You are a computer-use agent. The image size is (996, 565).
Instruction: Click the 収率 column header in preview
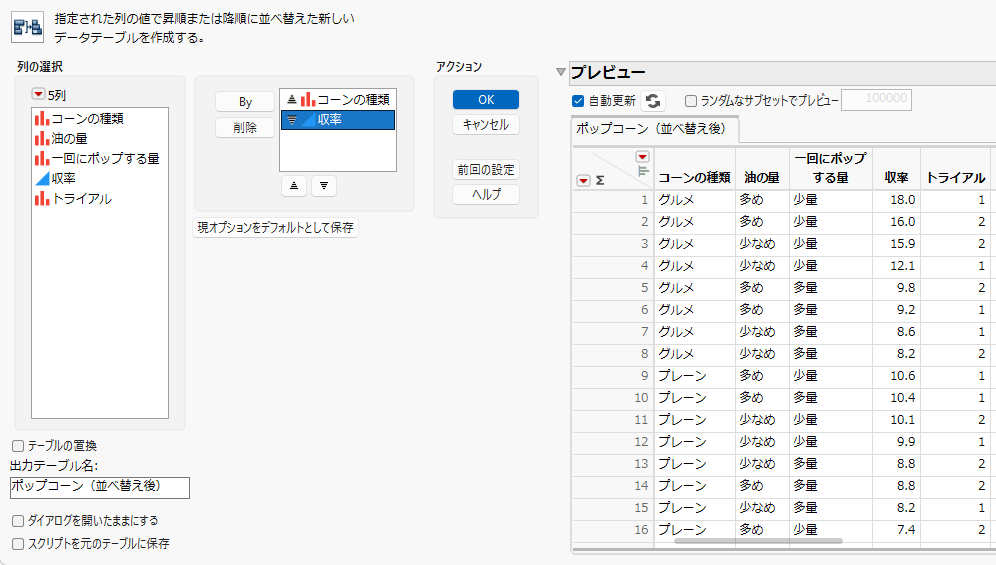click(x=896, y=178)
